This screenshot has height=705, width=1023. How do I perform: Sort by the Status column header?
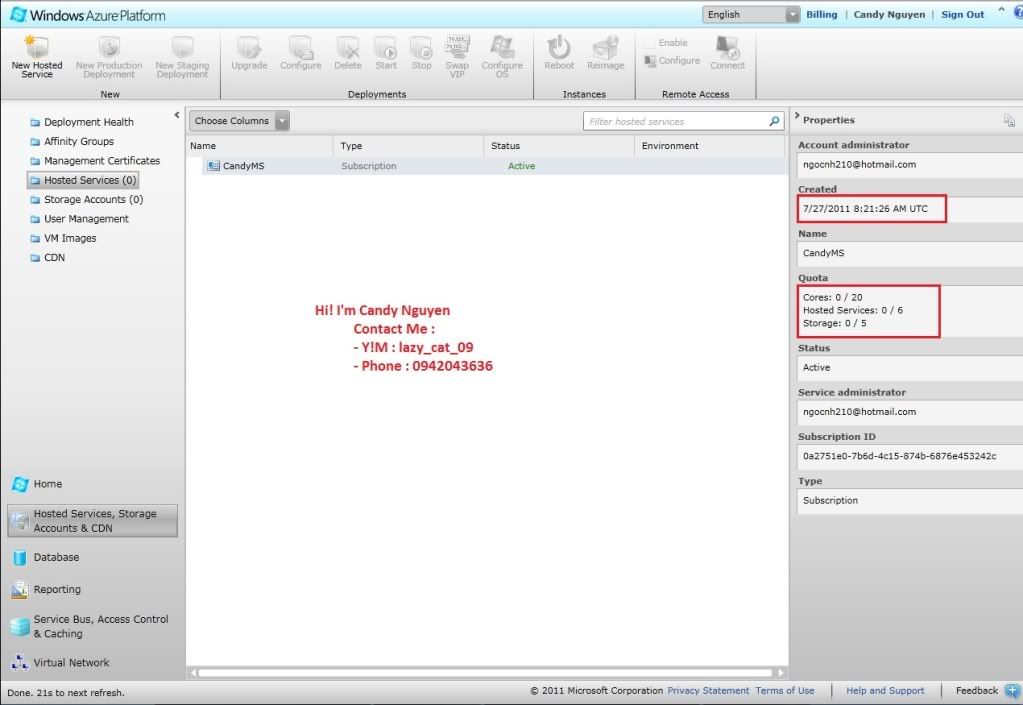click(559, 145)
